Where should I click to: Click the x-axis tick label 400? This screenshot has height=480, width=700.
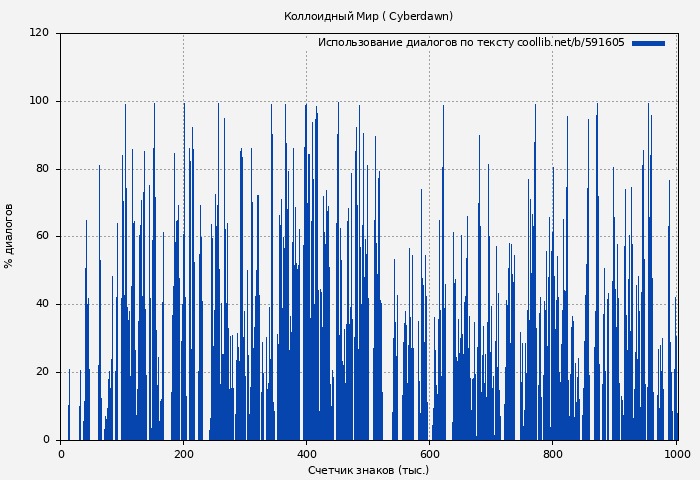307,454
